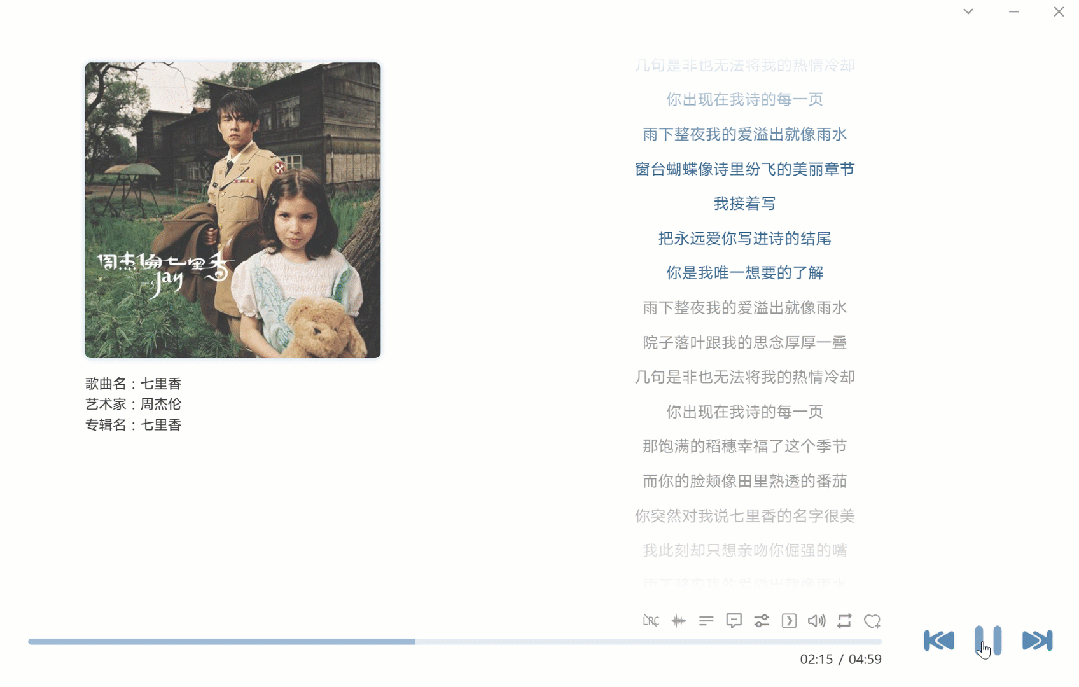Click the 七里香 album cover art
1079x687 pixels.
coord(233,210)
